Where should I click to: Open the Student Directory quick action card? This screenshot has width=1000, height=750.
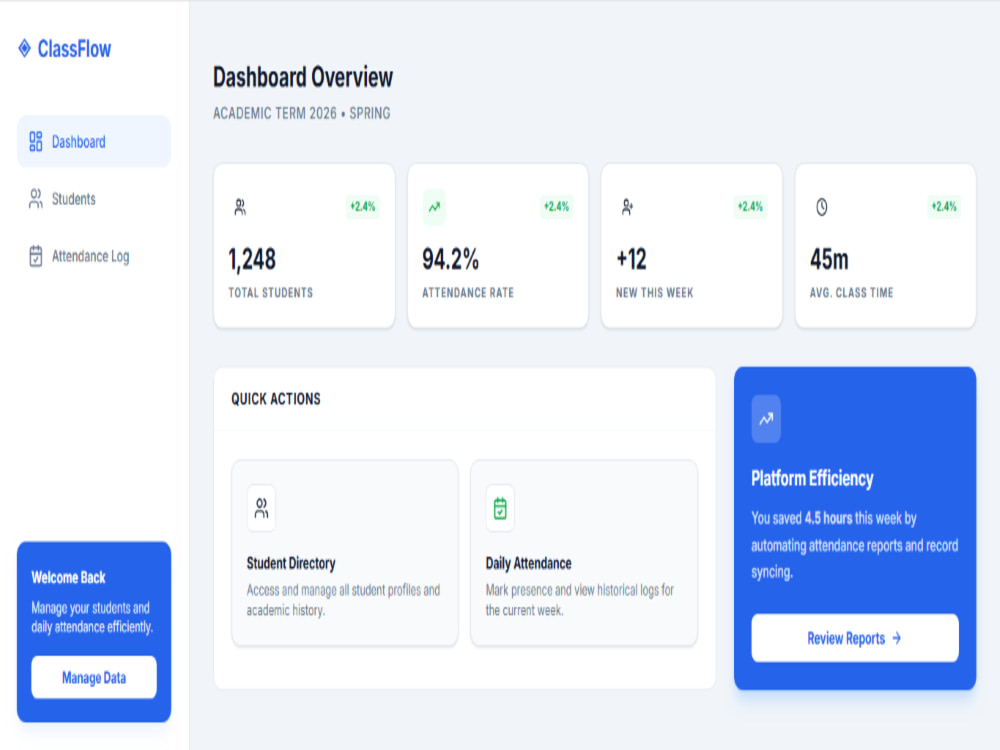coord(344,553)
